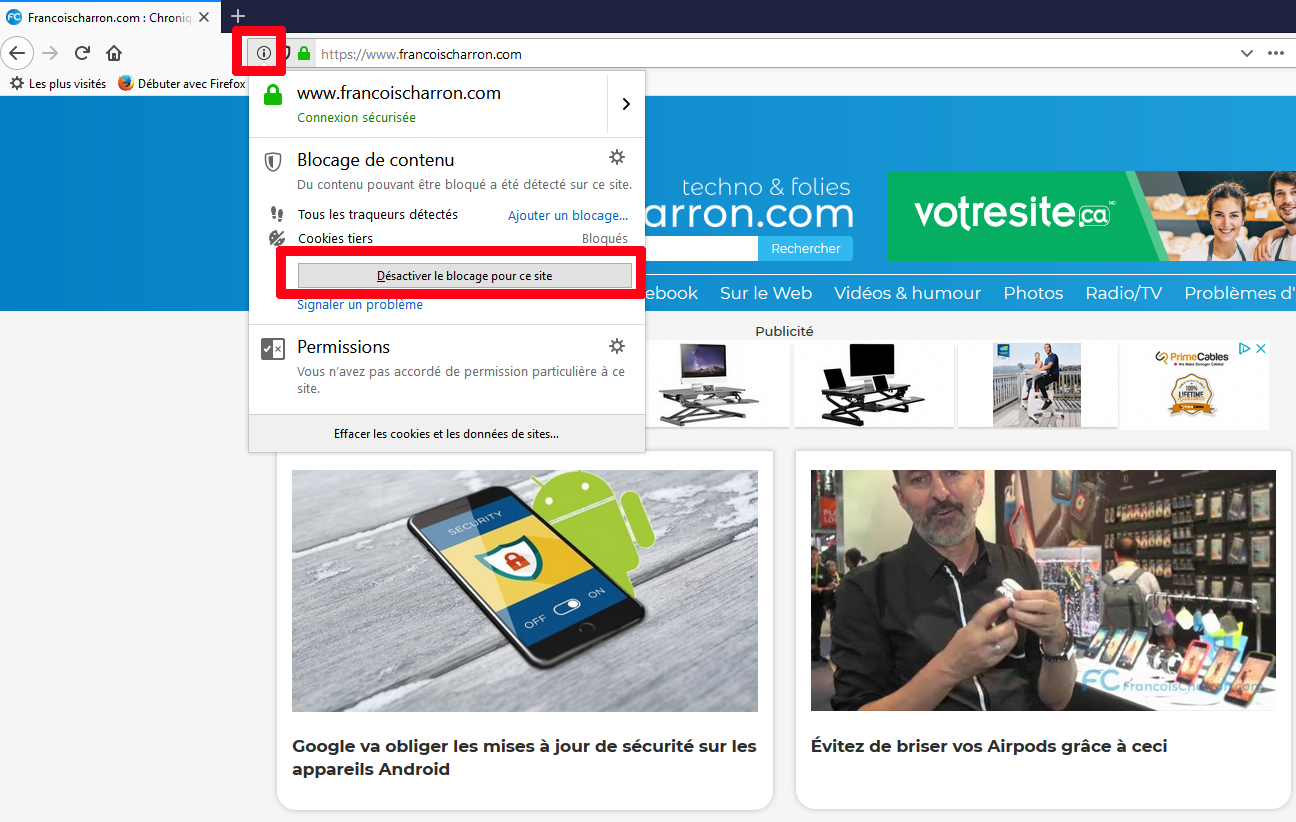The image size is (1296, 822).
Task: Open the Sur le Web menu item
Action: point(766,293)
